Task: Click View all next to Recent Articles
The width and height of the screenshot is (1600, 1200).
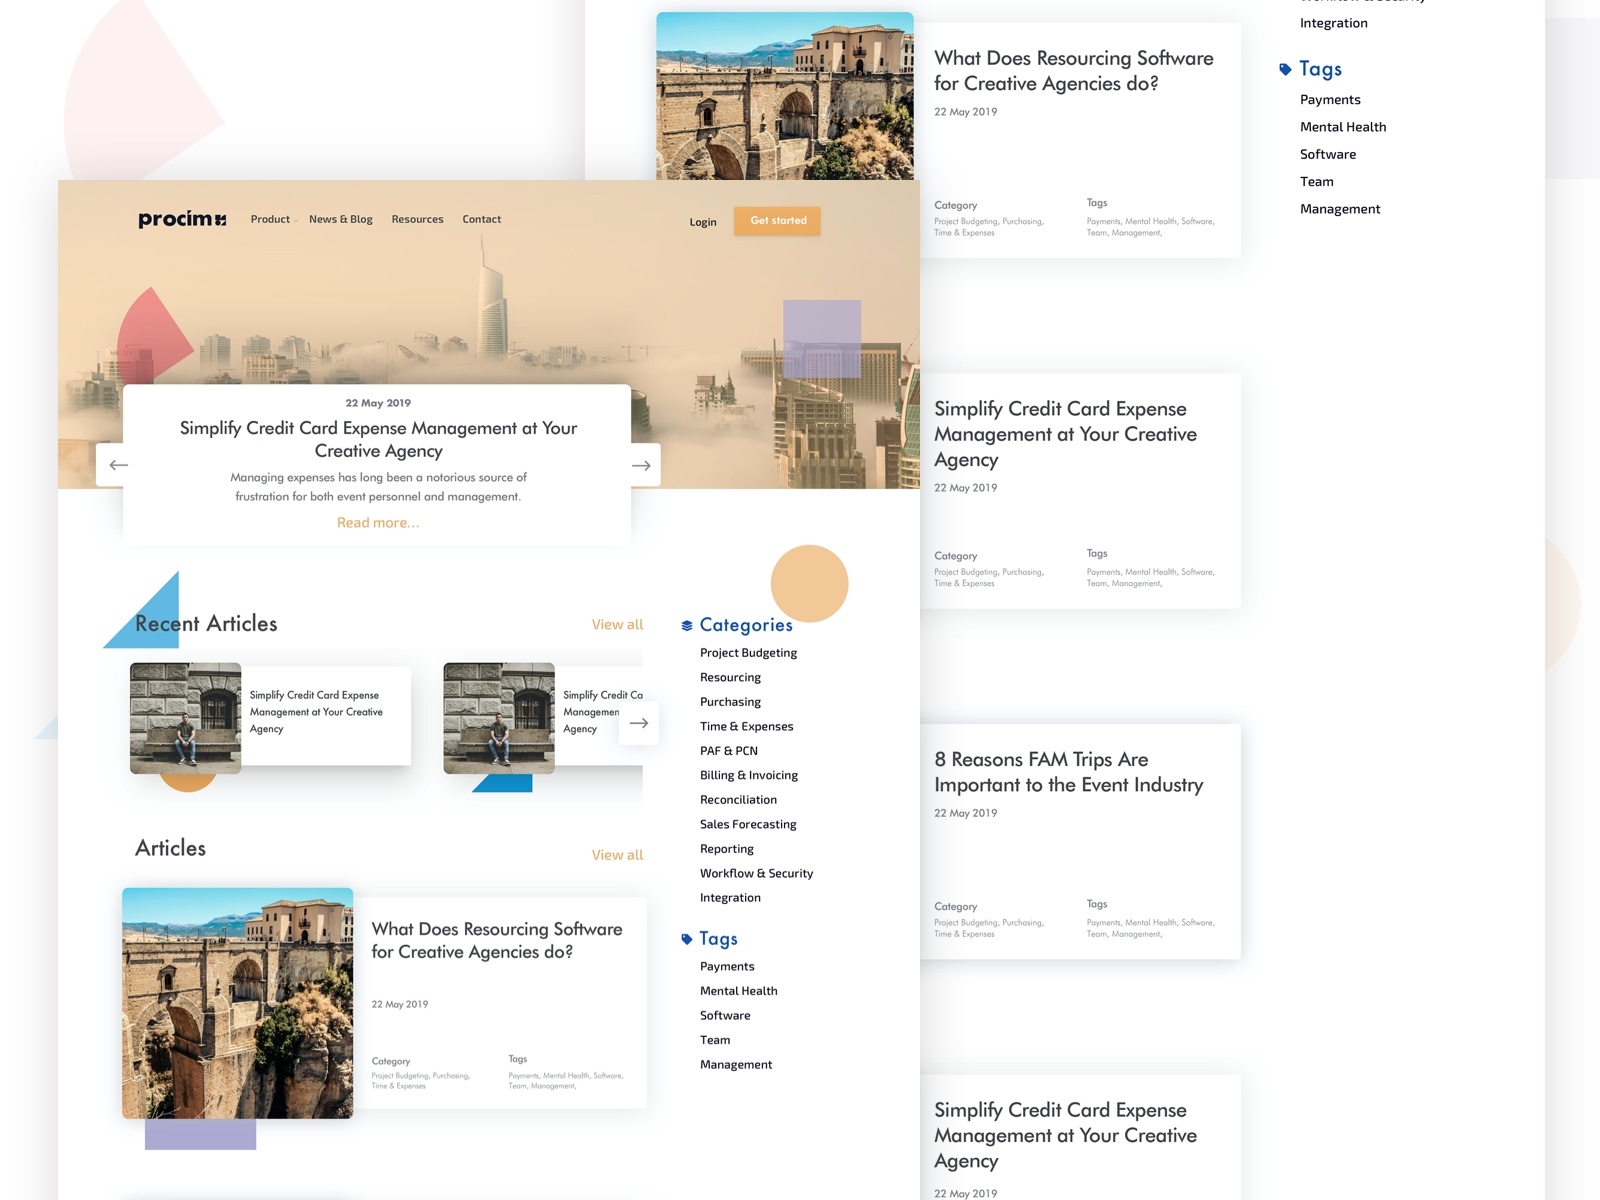Action: coord(617,624)
